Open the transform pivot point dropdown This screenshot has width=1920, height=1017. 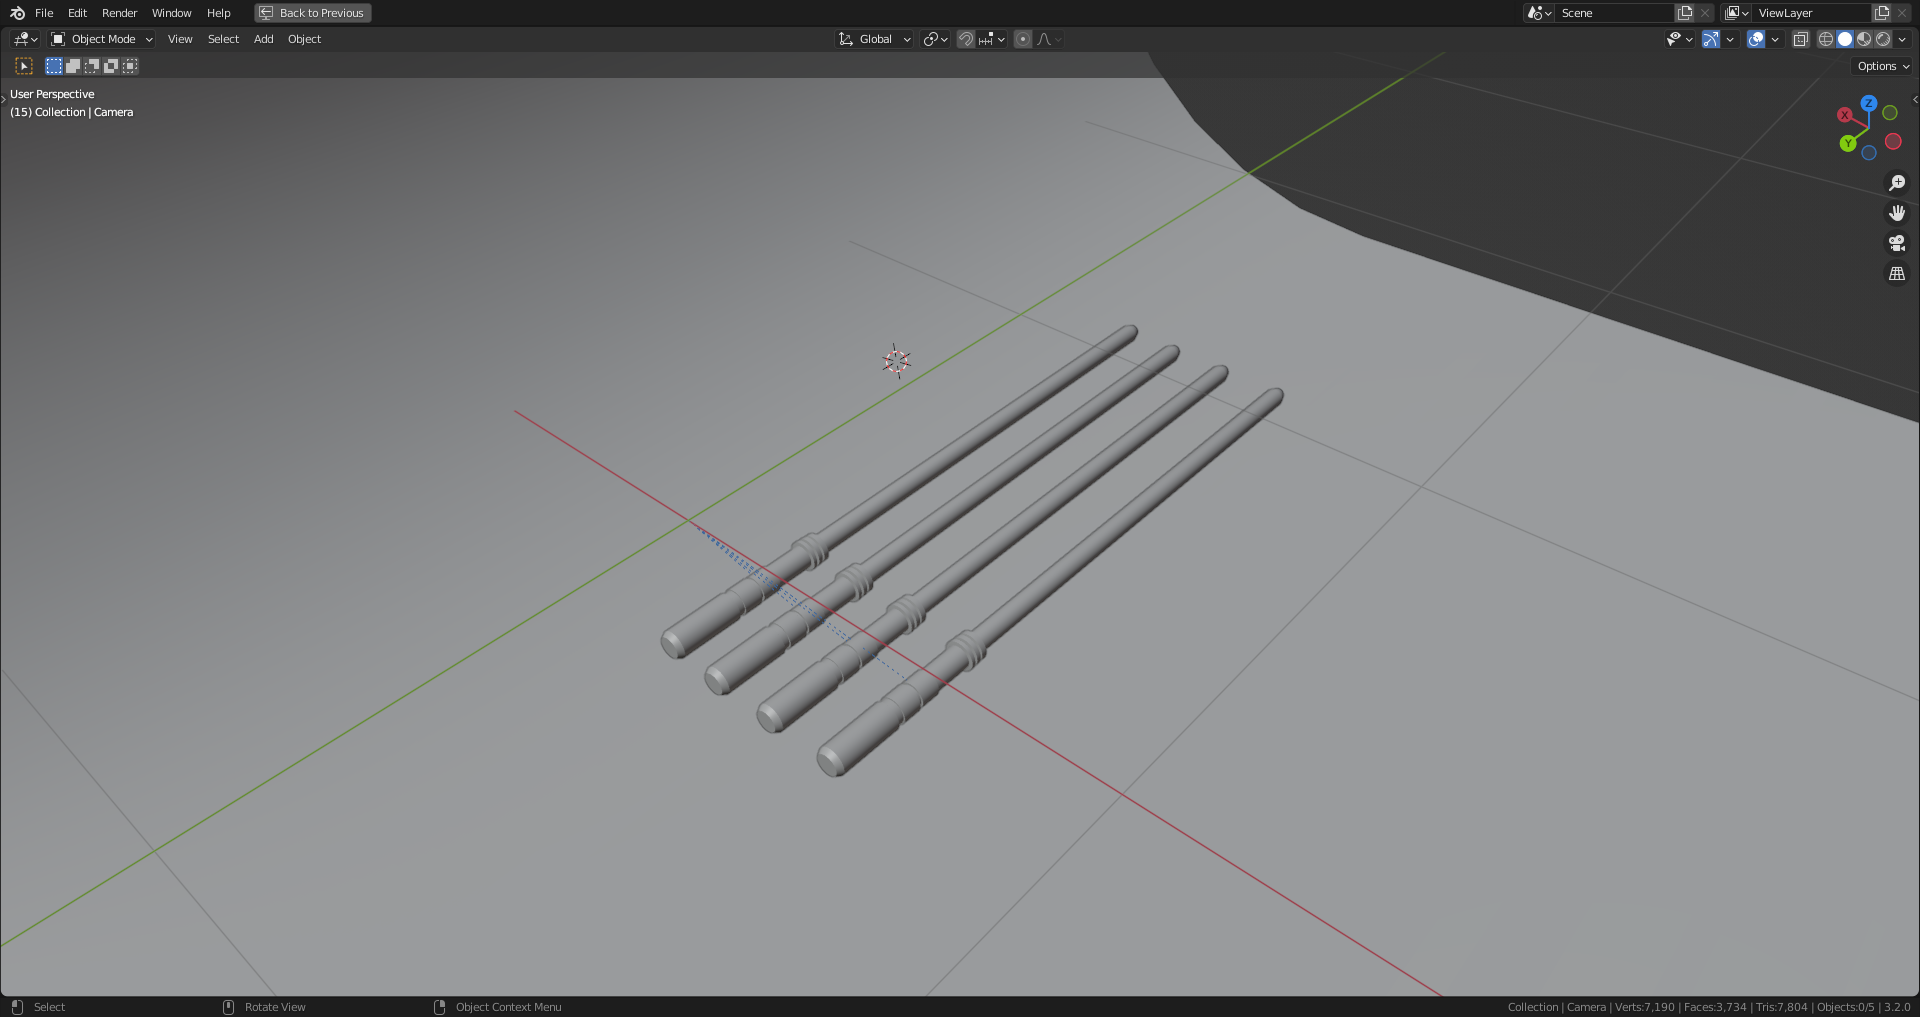[933, 39]
